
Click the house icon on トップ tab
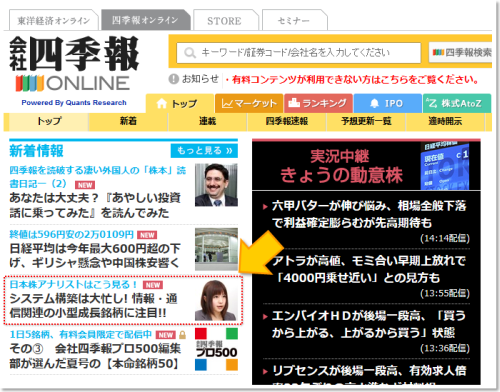coord(161,104)
